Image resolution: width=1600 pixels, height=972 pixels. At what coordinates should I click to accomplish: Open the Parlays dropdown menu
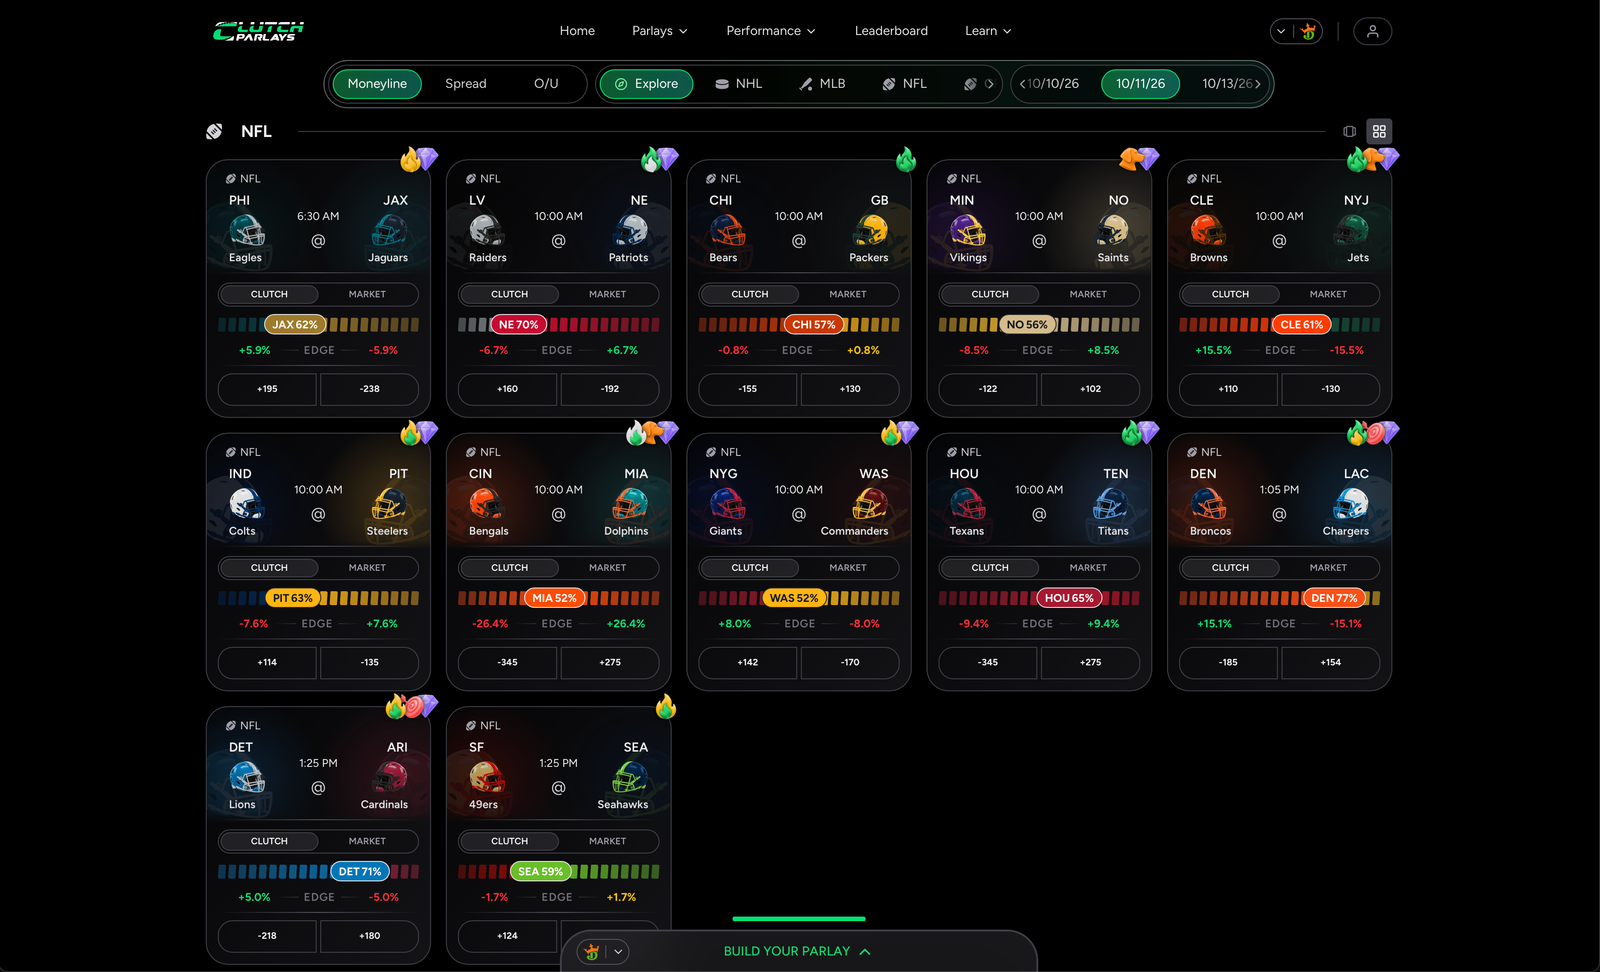click(x=660, y=31)
